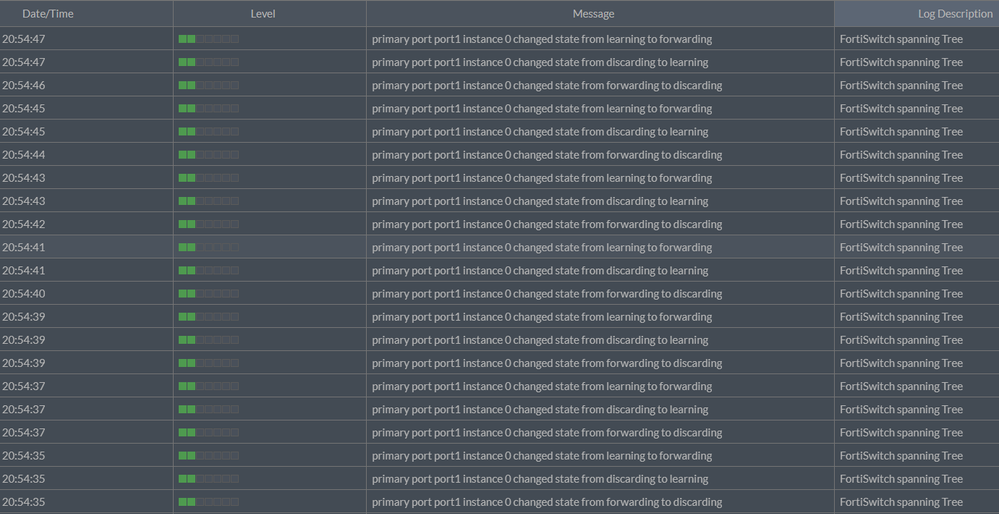Click the message logged at 20:54:42
Image resolution: width=999 pixels, height=514 pixels.
(x=547, y=225)
